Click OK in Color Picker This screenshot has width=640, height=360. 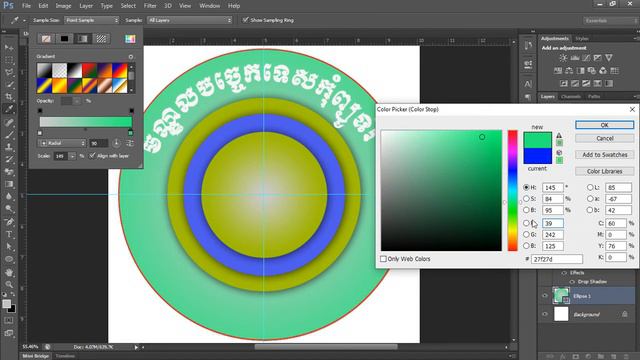pos(604,125)
